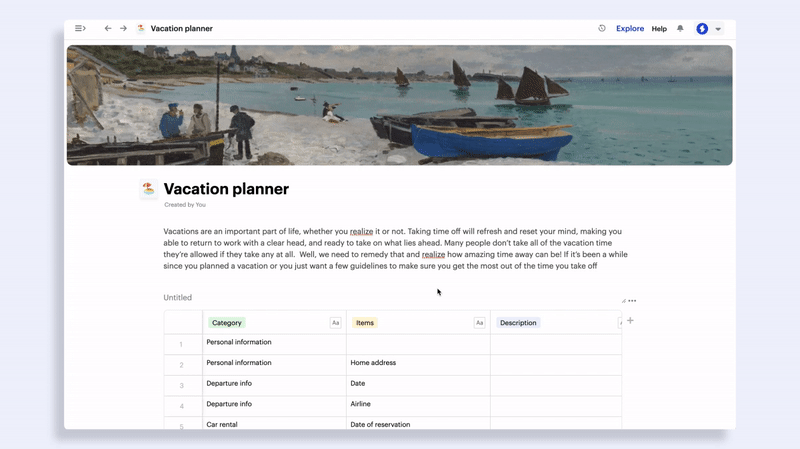Click the seaside painting cover image
800x449 pixels.
(399, 105)
